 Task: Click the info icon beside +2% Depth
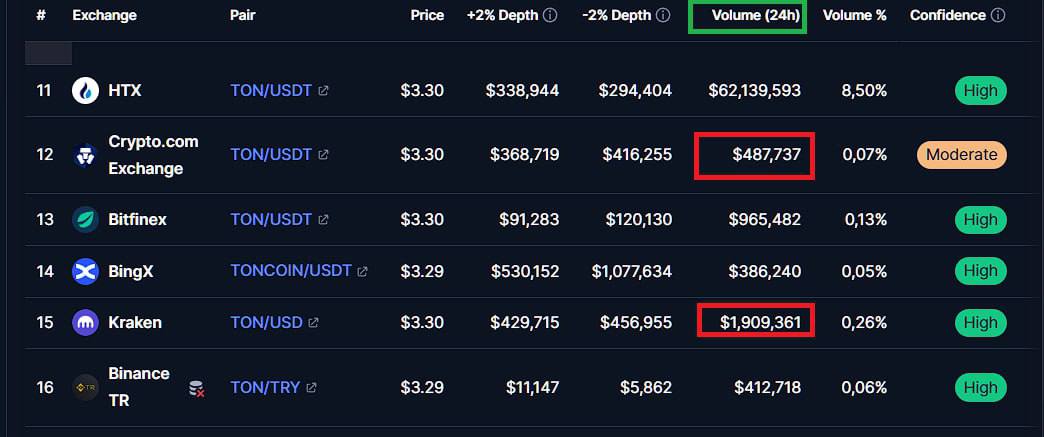tap(550, 15)
